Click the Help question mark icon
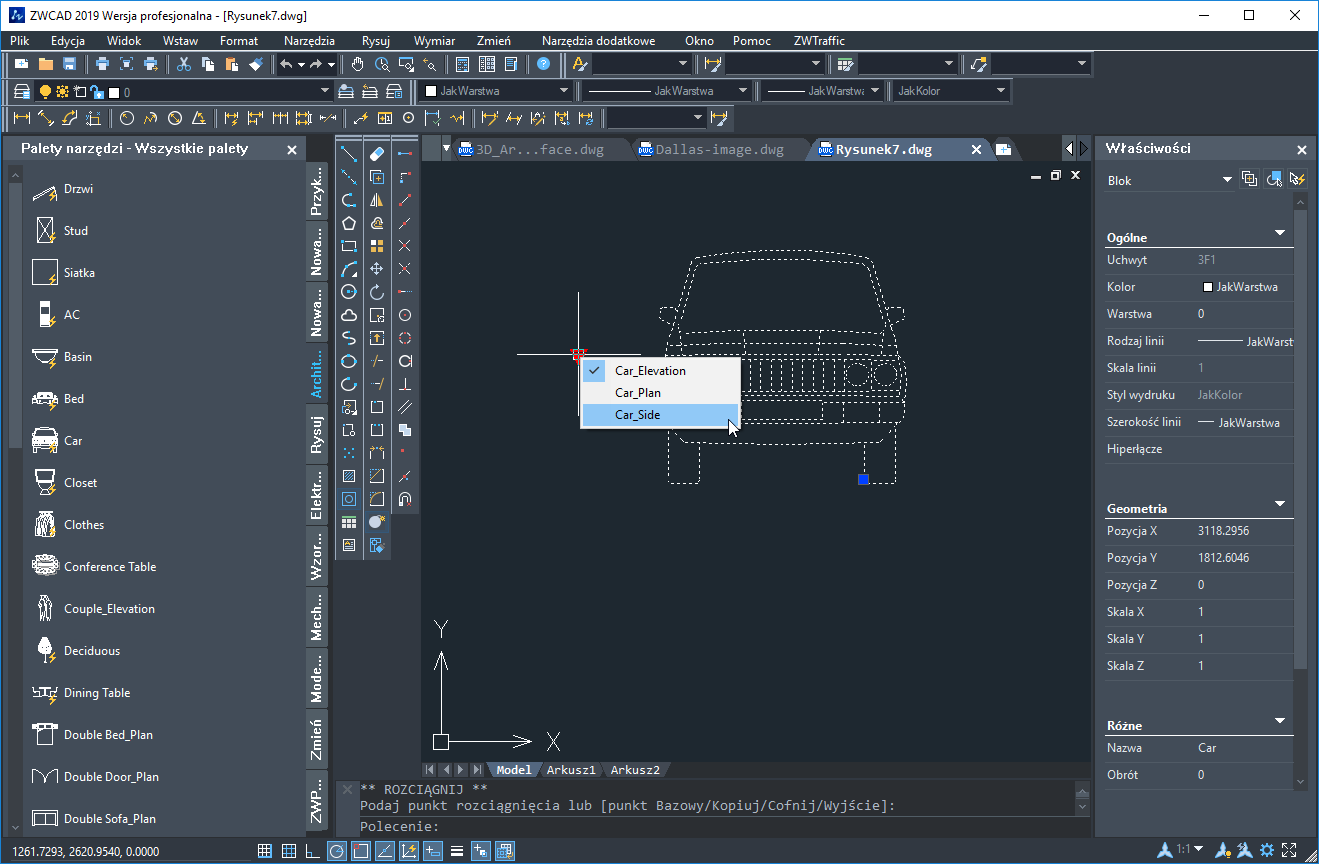This screenshot has height=864, width=1319. 543,64
